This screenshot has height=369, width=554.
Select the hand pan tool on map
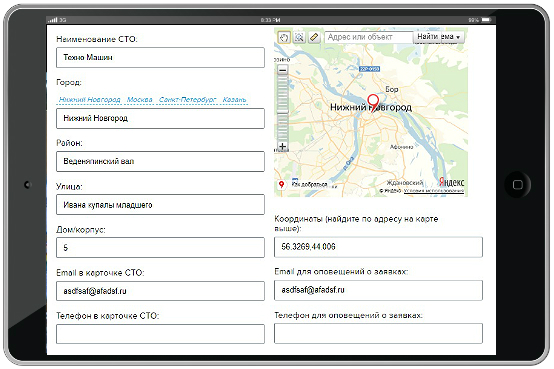pos(284,37)
